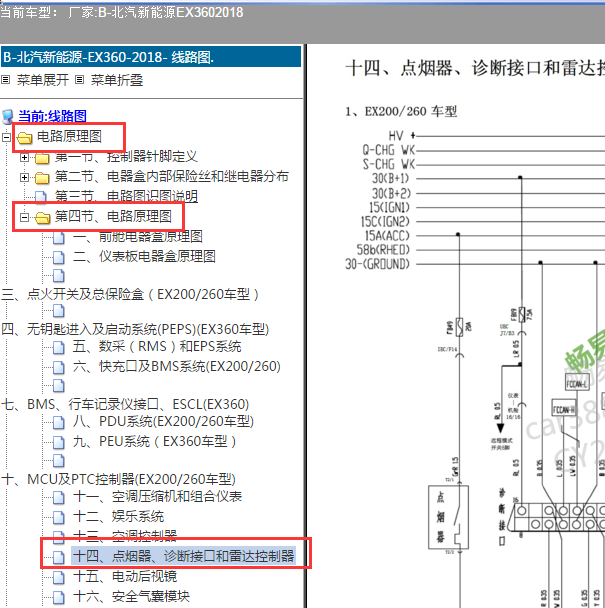Click the 电路原理图 open folder icon
Screen dimensions: 605x608
pyautogui.click(x=24, y=137)
